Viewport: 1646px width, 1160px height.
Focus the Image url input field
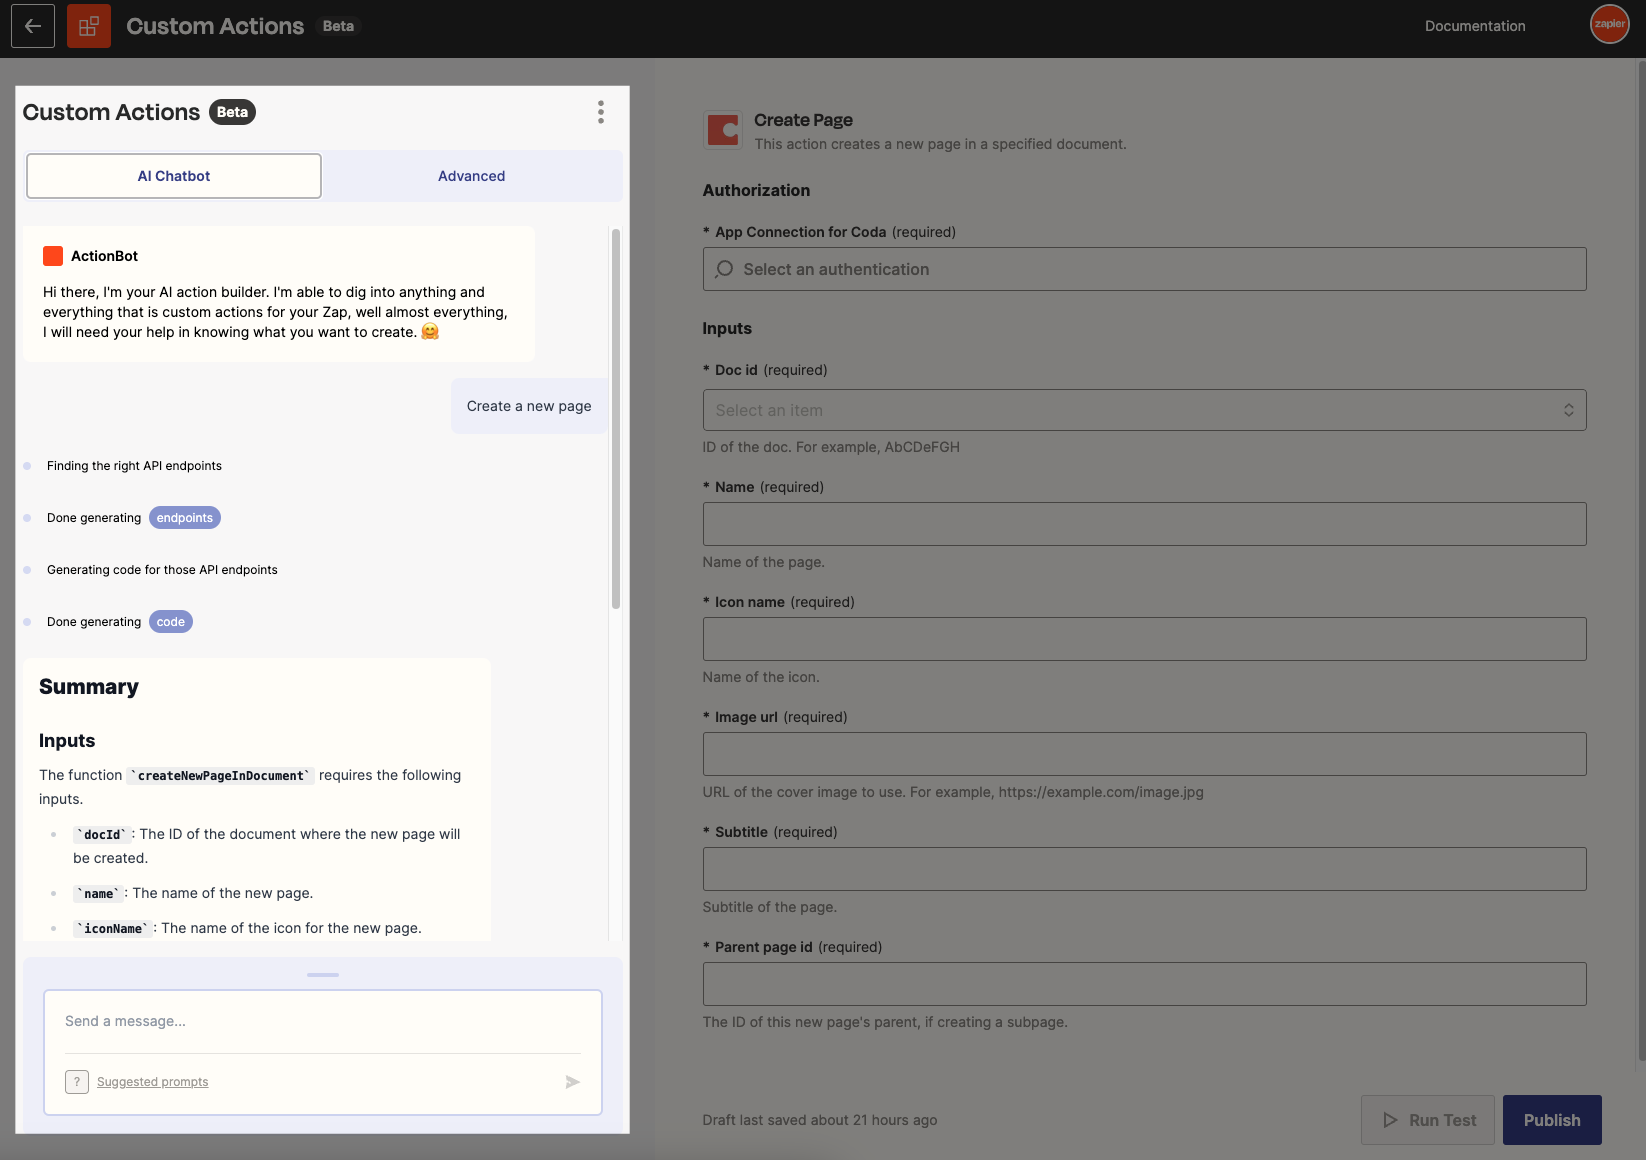tap(1144, 754)
